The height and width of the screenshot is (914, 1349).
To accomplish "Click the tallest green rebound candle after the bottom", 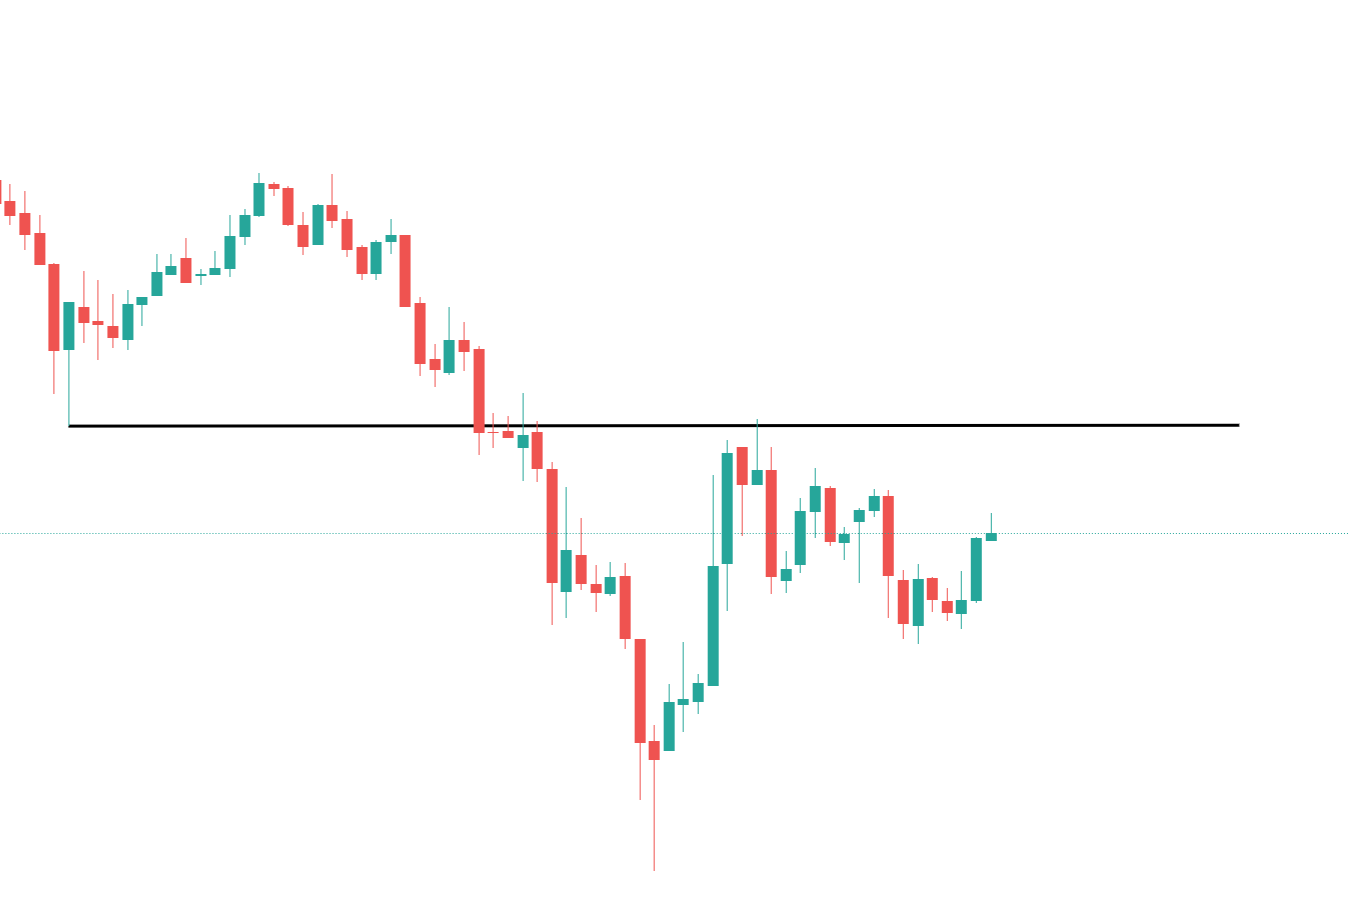I will [713, 625].
